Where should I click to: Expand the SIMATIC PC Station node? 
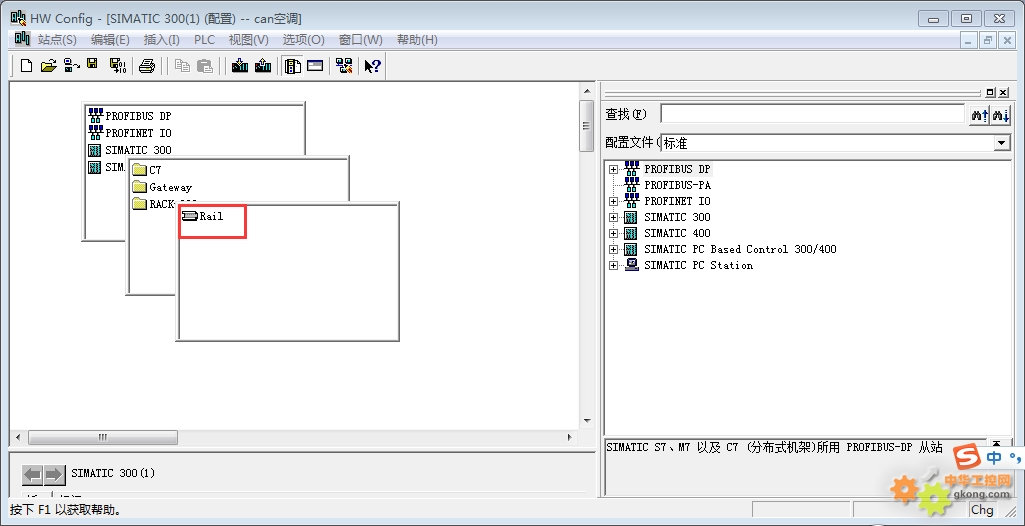coord(613,265)
